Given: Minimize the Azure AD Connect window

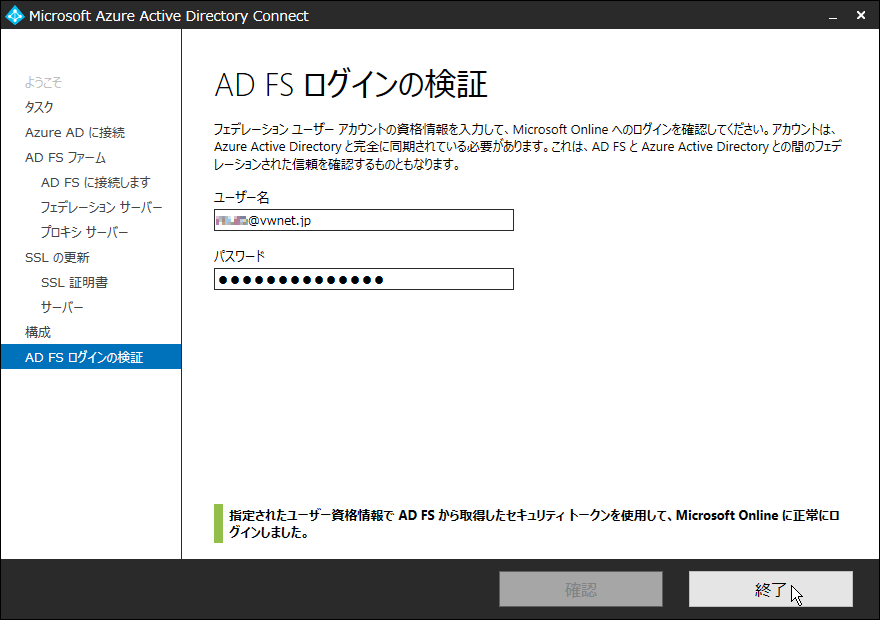Looking at the screenshot, I should click(833, 16).
